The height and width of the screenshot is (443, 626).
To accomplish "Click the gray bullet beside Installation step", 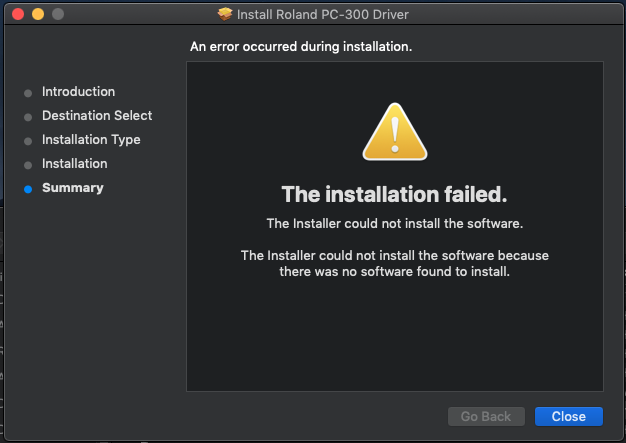I will tap(28, 165).
